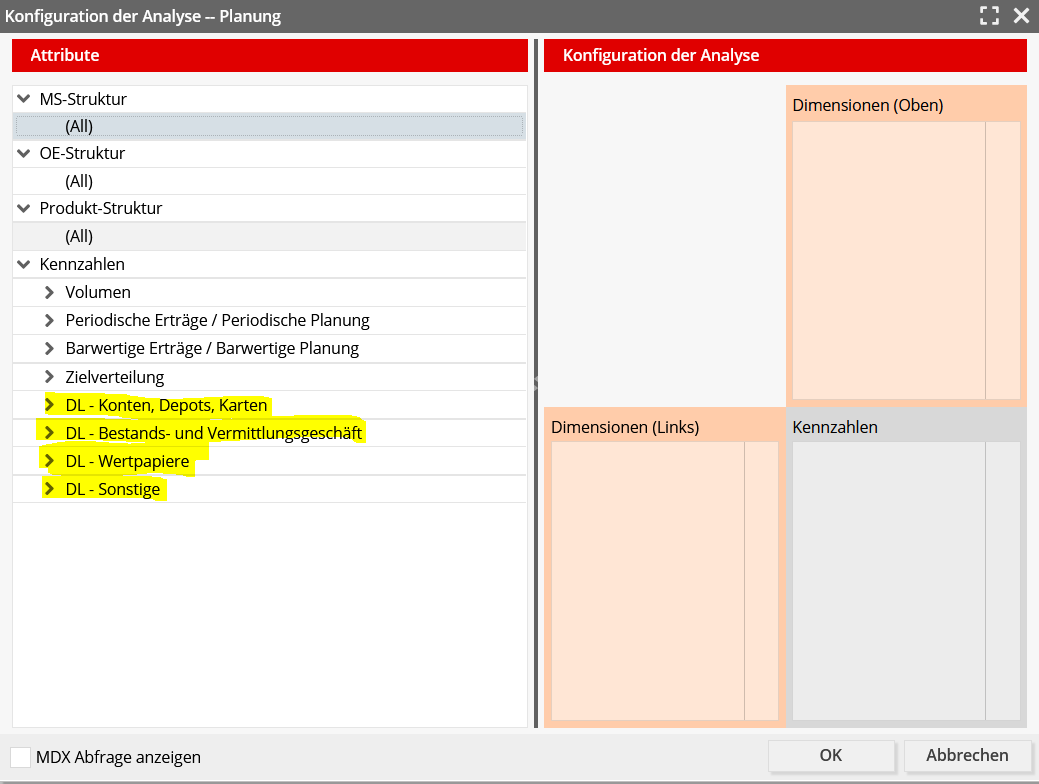The image size is (1039, 784).
Task: Expand the Volumen chevron
Action: [49, 293]
